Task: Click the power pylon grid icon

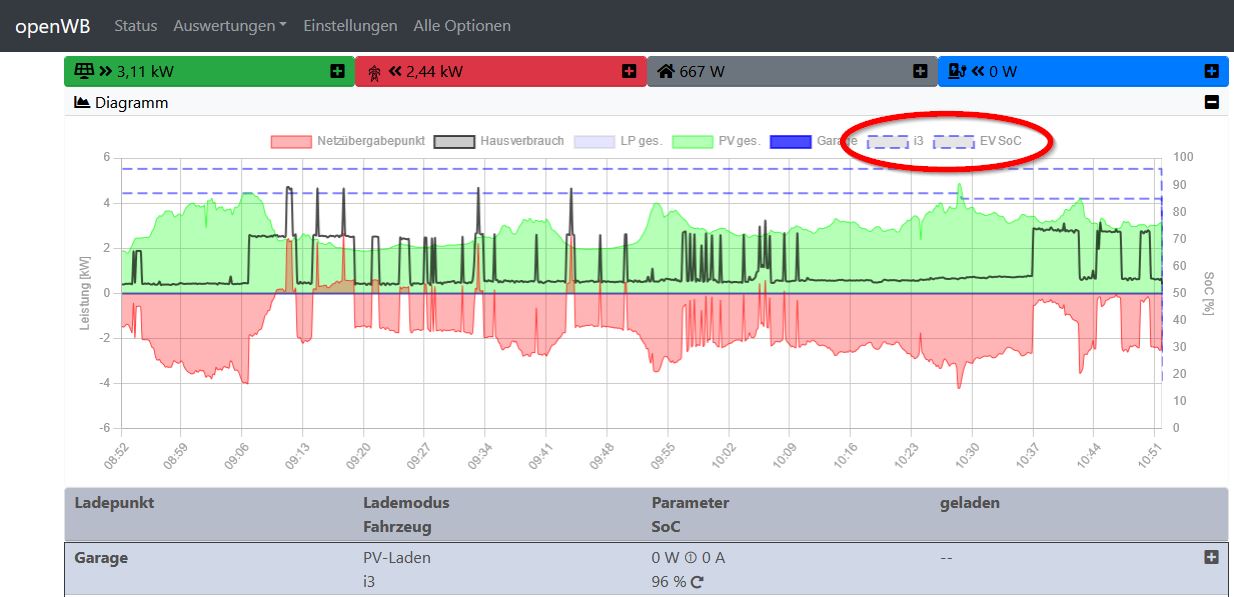Action: [x=375, y=72]
